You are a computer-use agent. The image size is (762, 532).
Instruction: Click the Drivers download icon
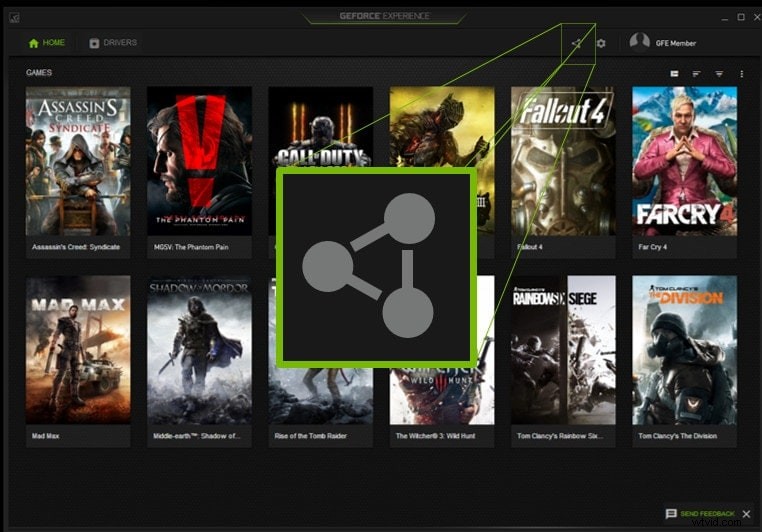click(x=94, y=43)
